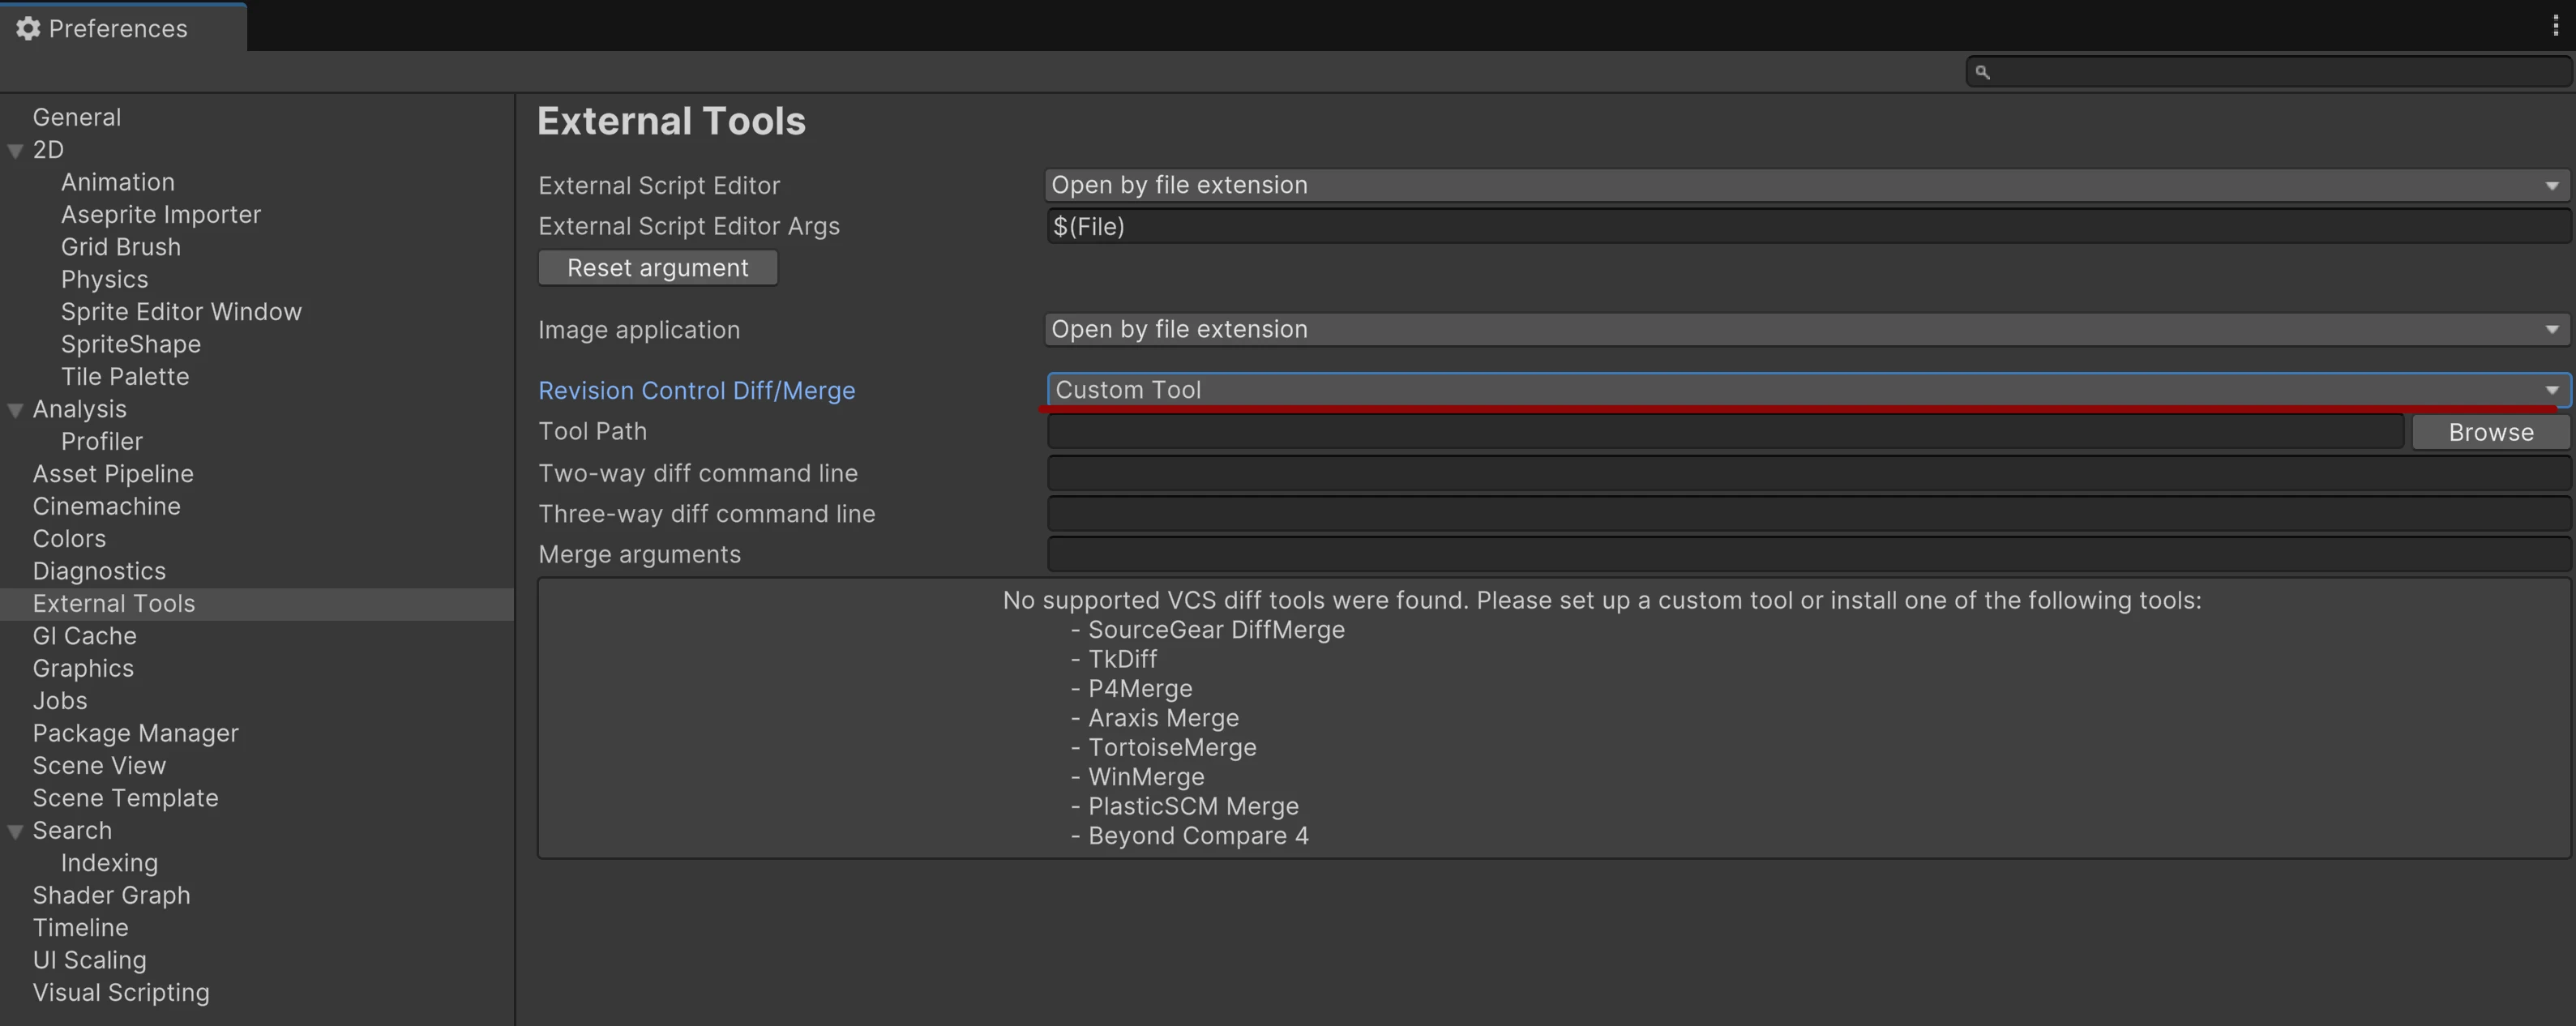This screenshot has width=2576, height=1026.
Task: Click the gear icon on the Preferences tab
Action: click(27, 28)
